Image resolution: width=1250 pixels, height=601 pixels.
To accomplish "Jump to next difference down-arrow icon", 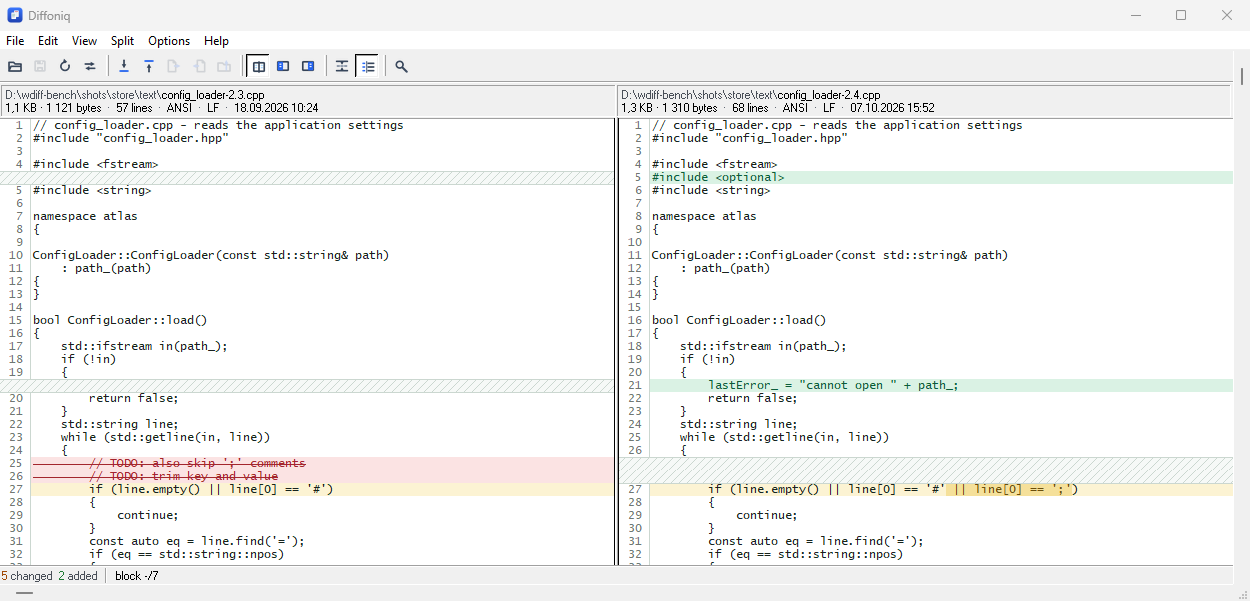I will coord(124,66).
